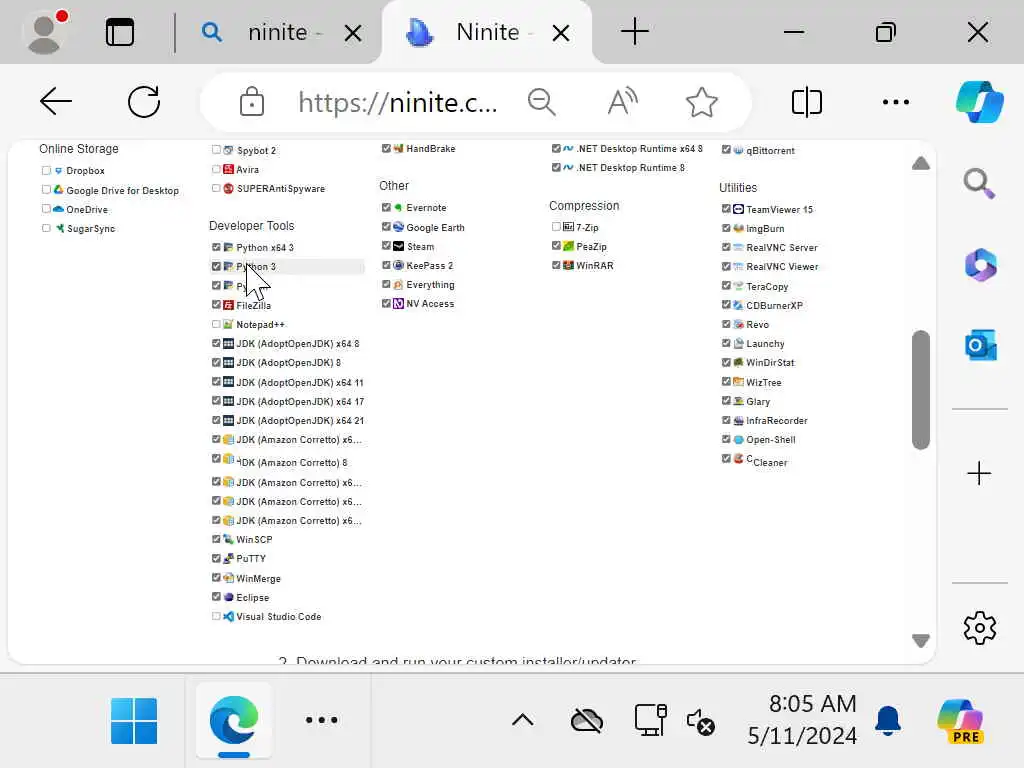Click the Google Earth label
Image resolution: width=1024 pixels, height=768 pixels.
pos(435,227)
